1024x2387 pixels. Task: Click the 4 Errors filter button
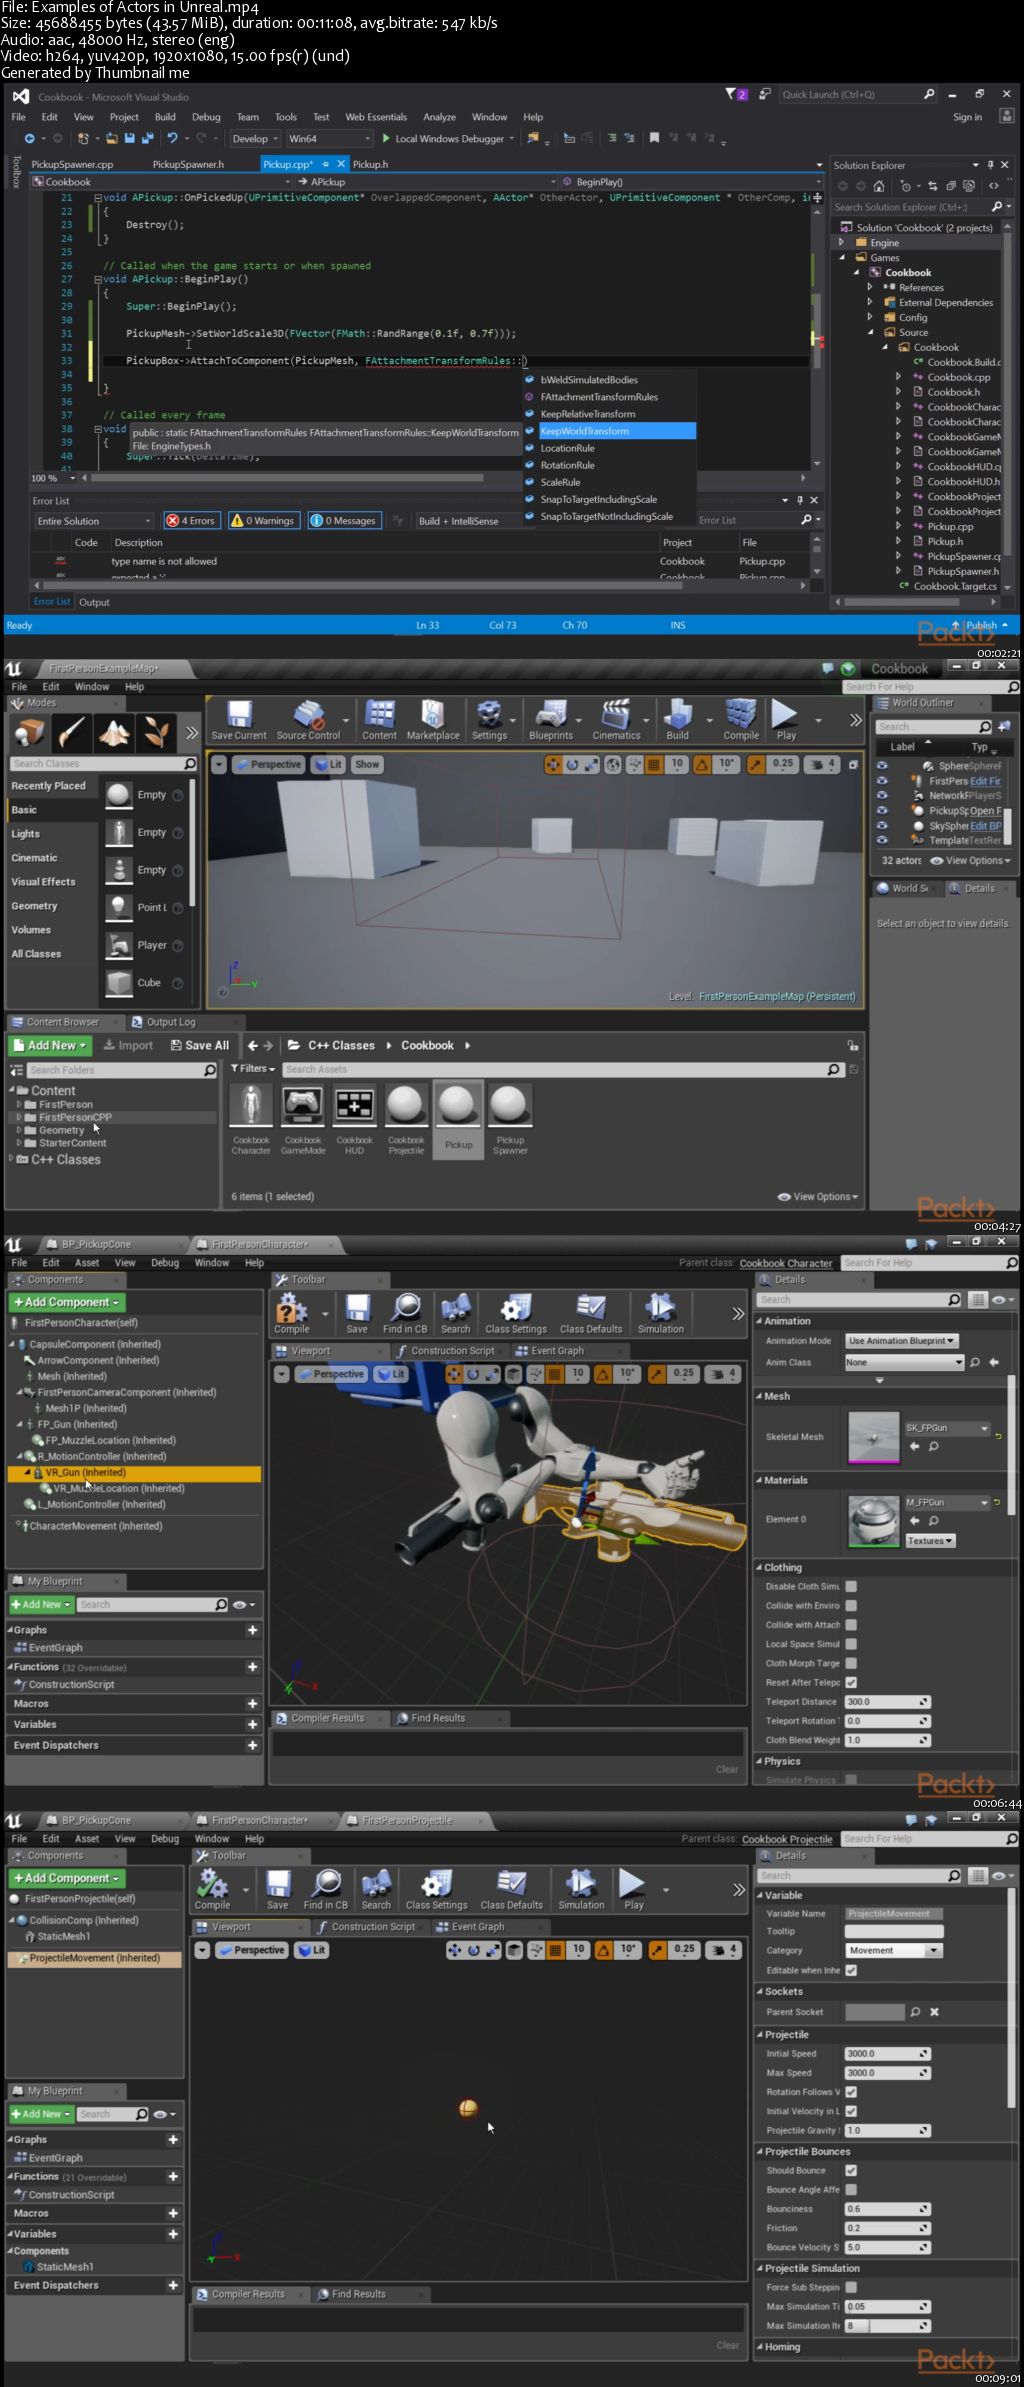tap(191, 521)
